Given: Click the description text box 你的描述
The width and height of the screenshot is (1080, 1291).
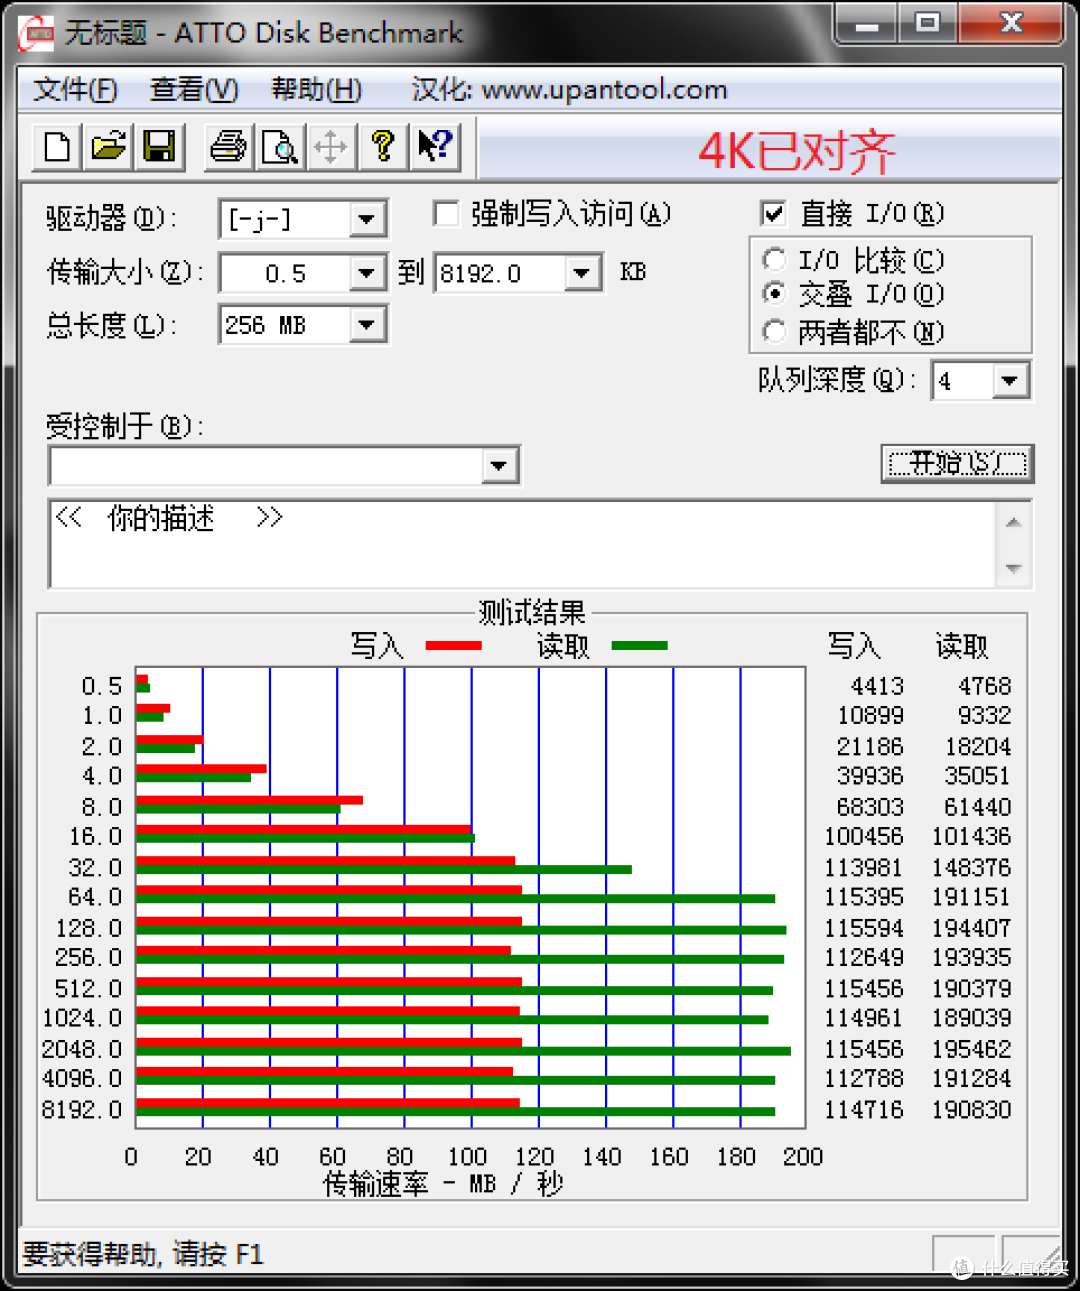Looking at the screenshot, I should click(520, 544).
